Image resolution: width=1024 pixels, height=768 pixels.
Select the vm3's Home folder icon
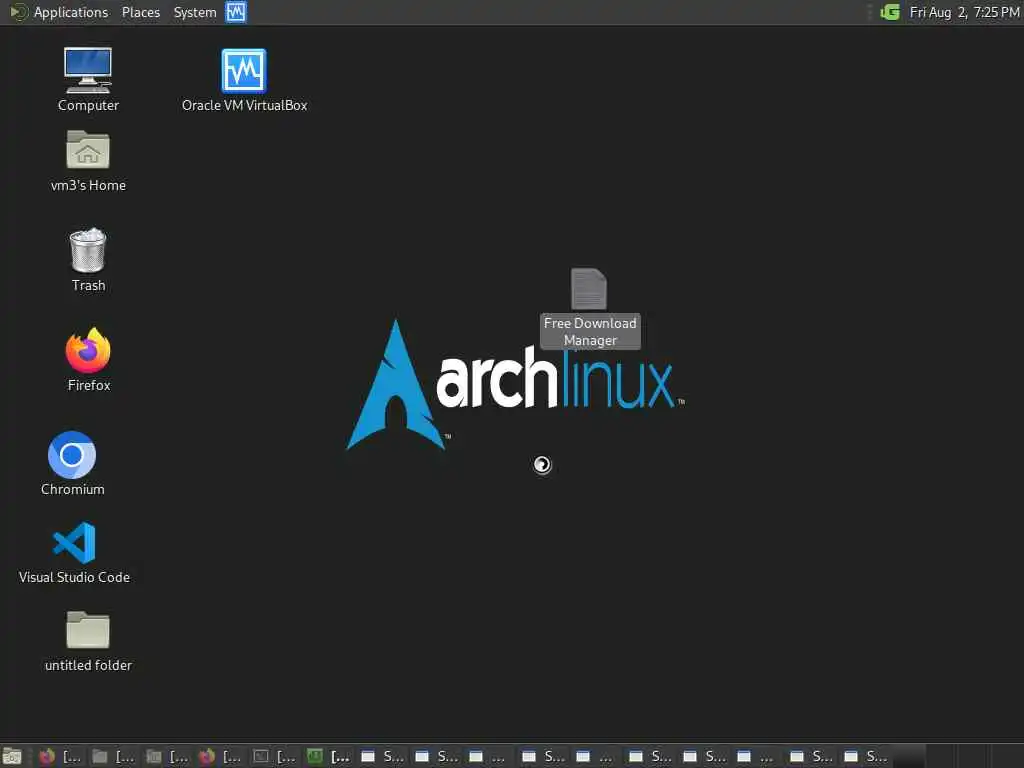(88, 161)
